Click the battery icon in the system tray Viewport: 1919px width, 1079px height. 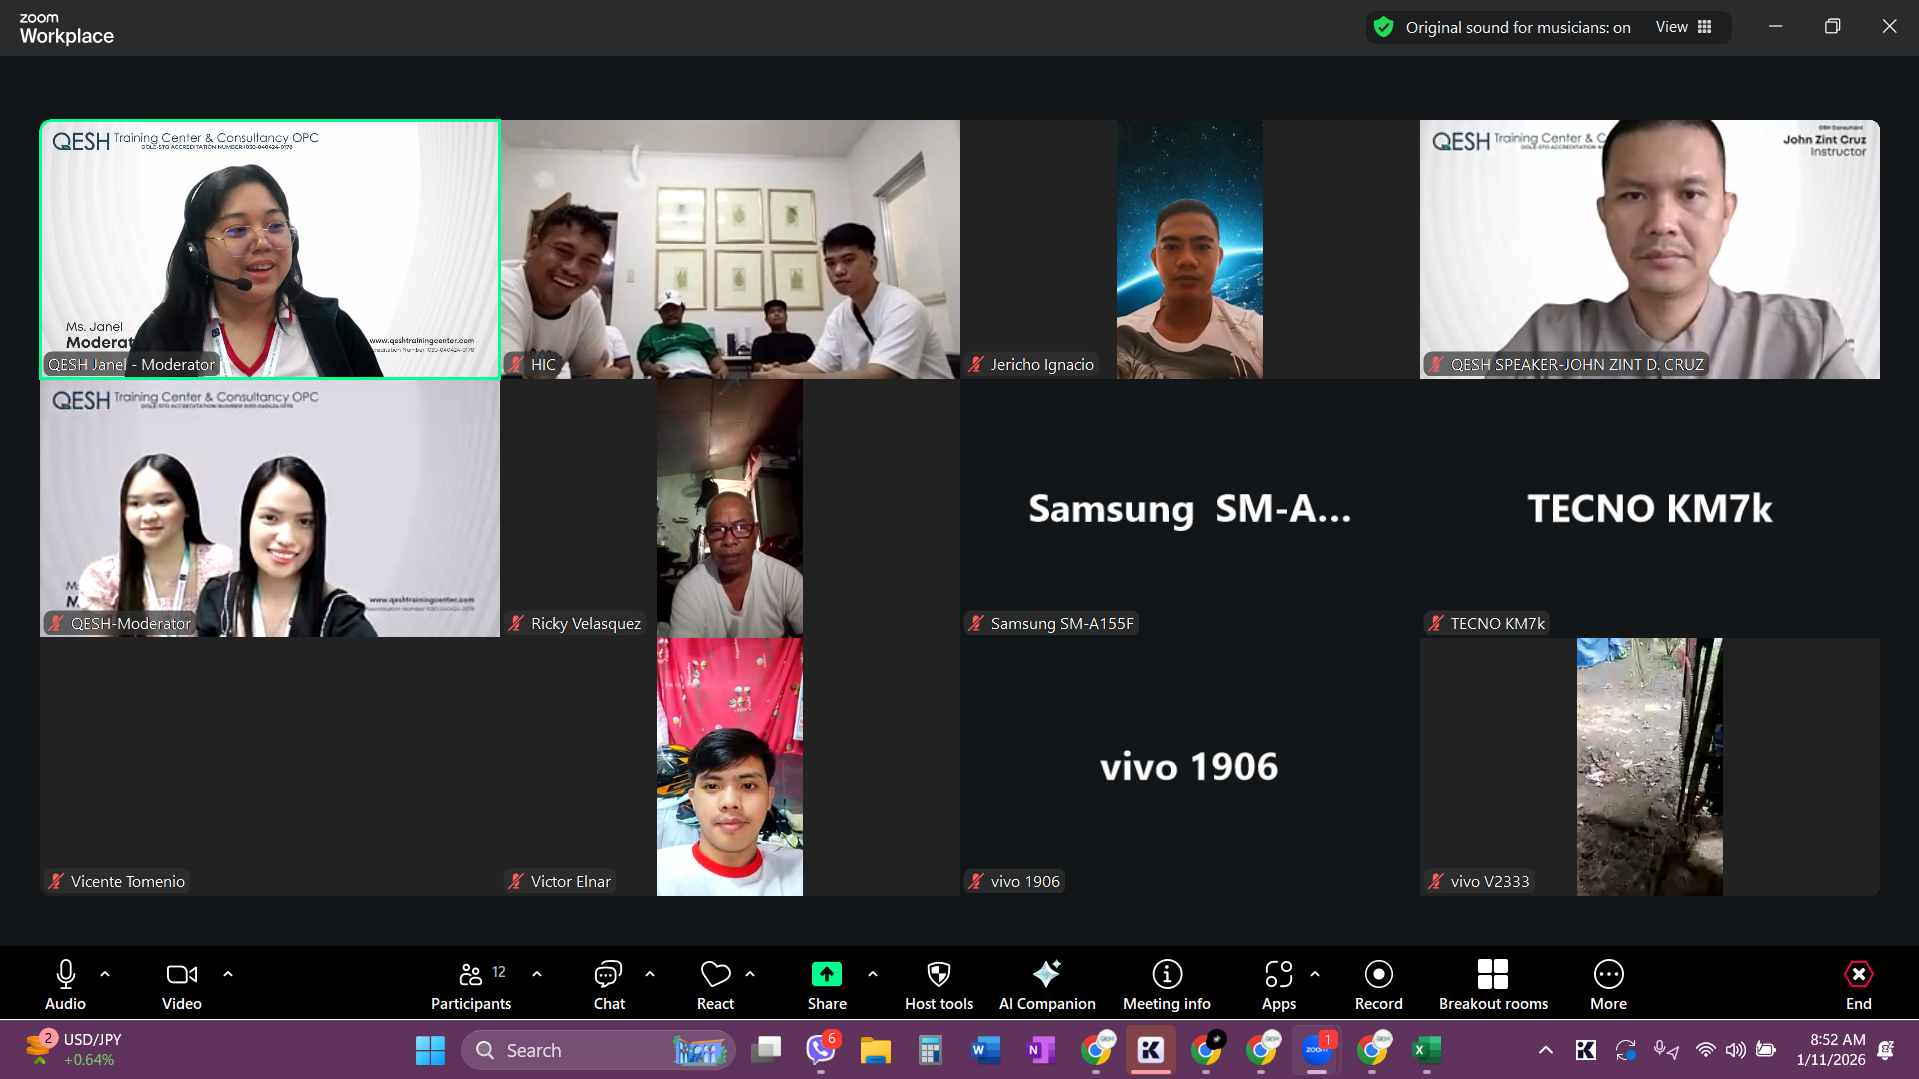pos(1766,1050)
